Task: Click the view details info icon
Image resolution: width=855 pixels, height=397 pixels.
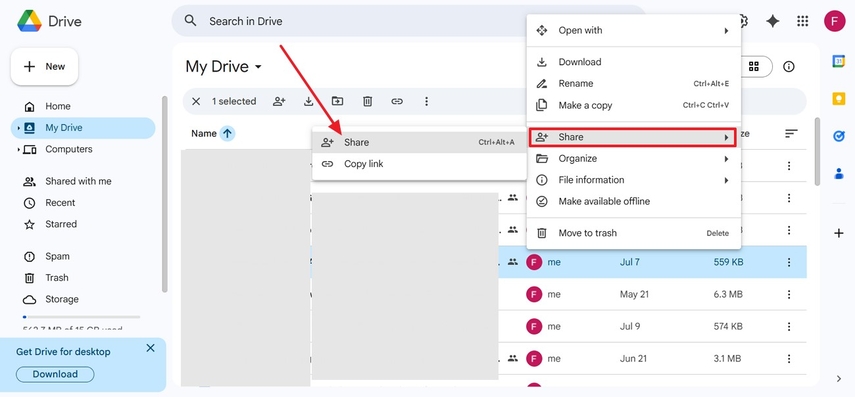Action: pyautogui.click(x=788, y=67)
